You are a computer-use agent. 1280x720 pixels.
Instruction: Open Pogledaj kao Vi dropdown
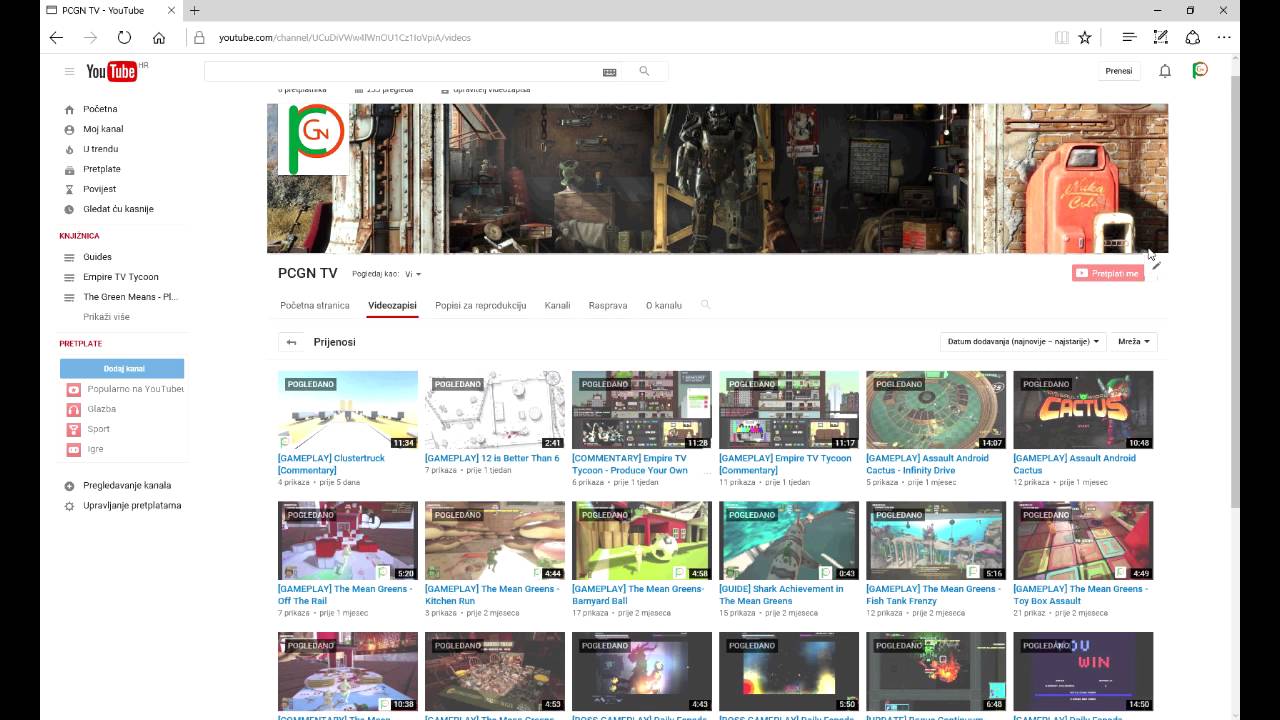pyautogui.click(x=413, y=274)
